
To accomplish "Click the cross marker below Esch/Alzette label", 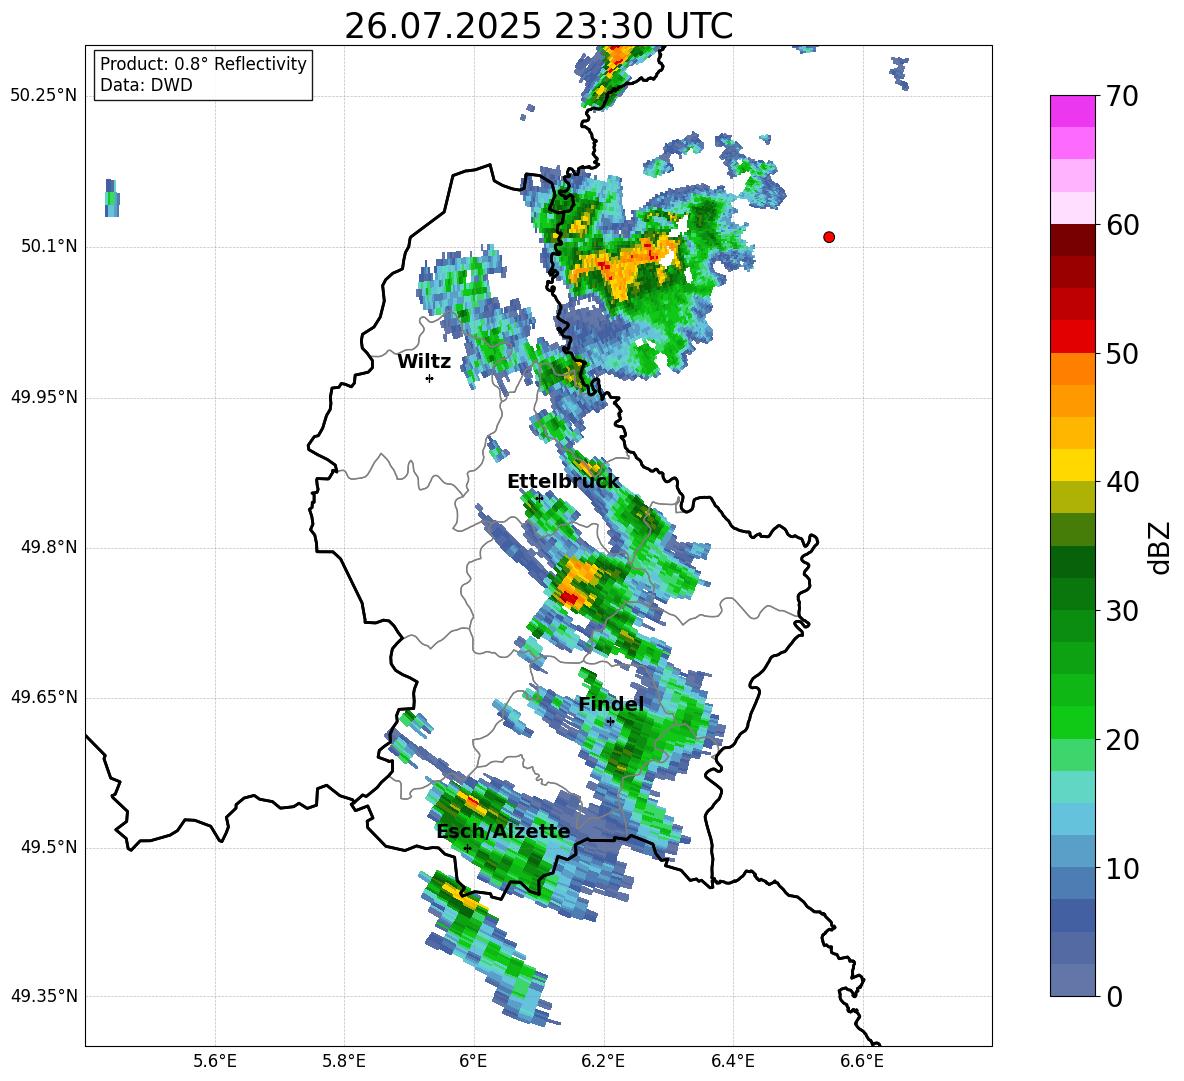I will coord(467,848).
